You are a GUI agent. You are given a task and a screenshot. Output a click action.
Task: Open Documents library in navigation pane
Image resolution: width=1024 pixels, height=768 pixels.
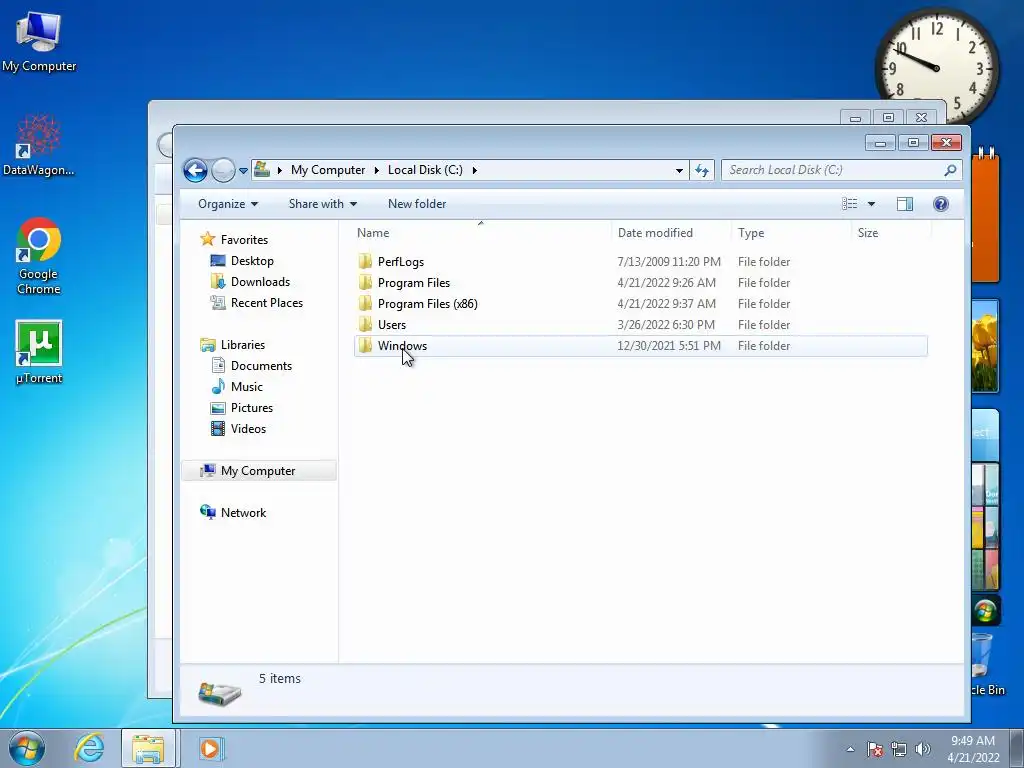[261, 366]
